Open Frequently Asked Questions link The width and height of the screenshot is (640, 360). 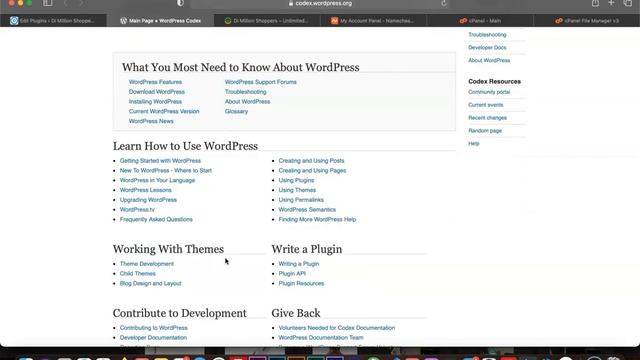tap(156, 220)
